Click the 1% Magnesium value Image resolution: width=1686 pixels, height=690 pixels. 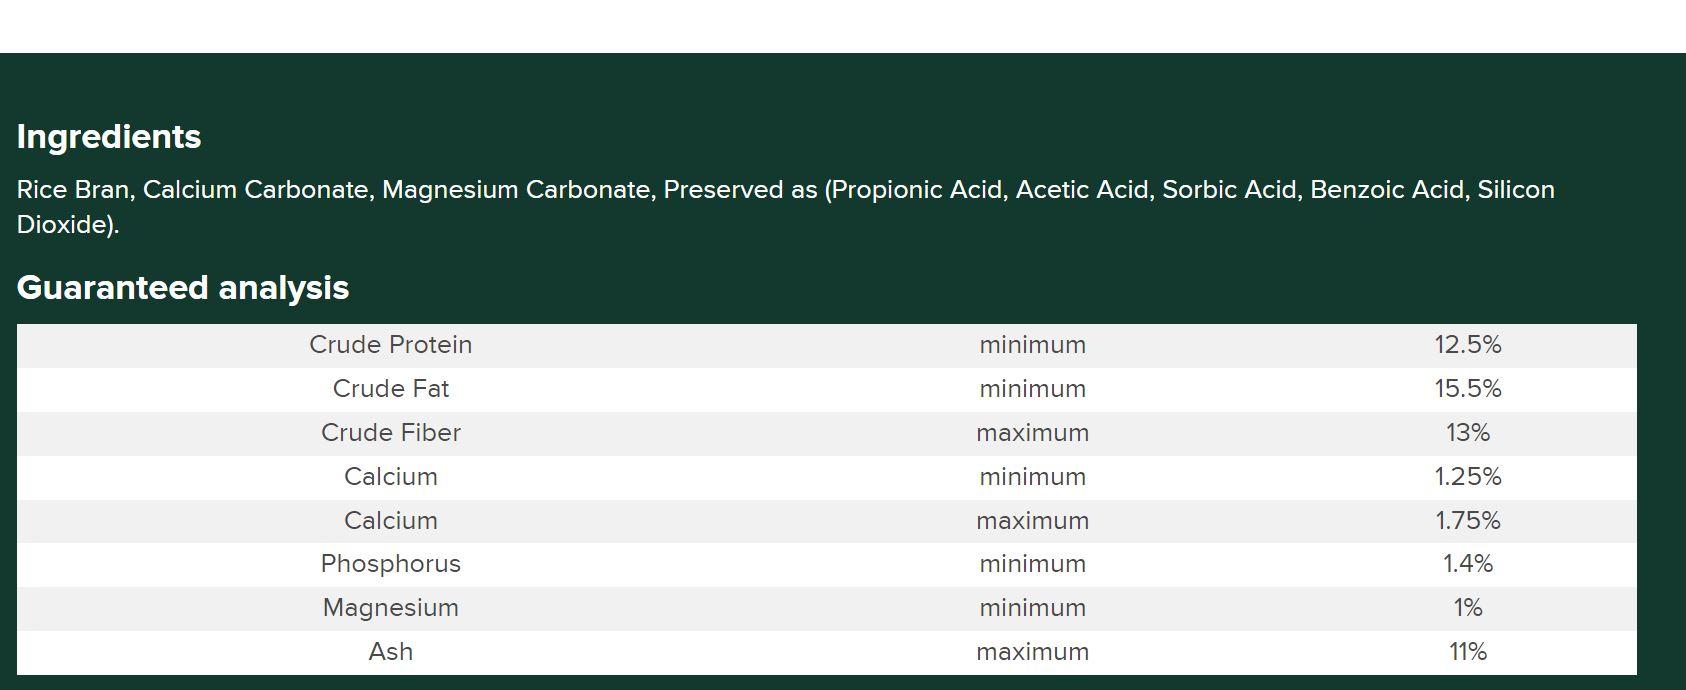[1467, 608]
